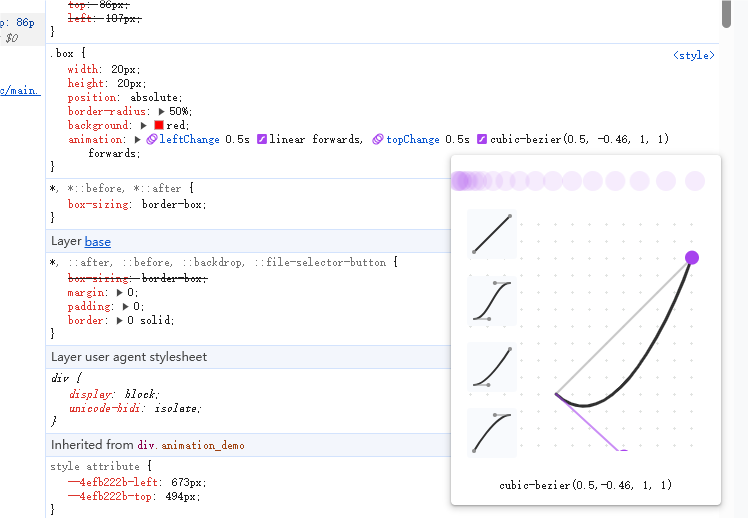
Task: Open easing editor swatch before linear
Action: [262, 139]
